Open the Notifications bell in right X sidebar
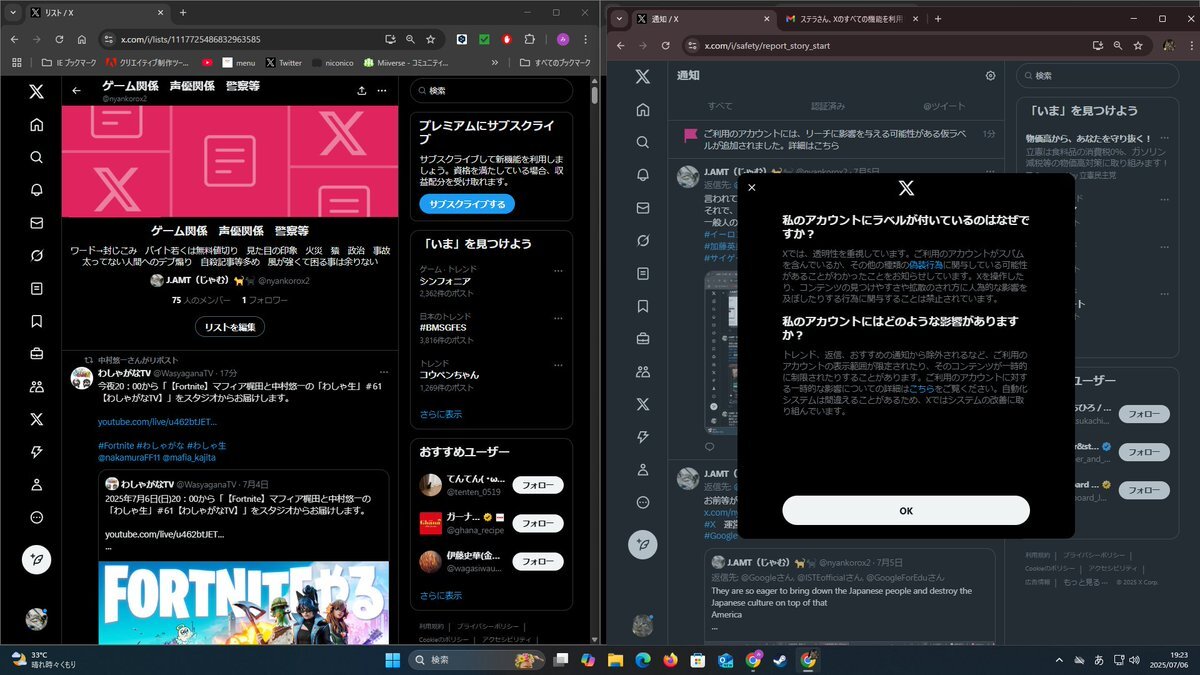1200x675 pixels. coord(643,175)
